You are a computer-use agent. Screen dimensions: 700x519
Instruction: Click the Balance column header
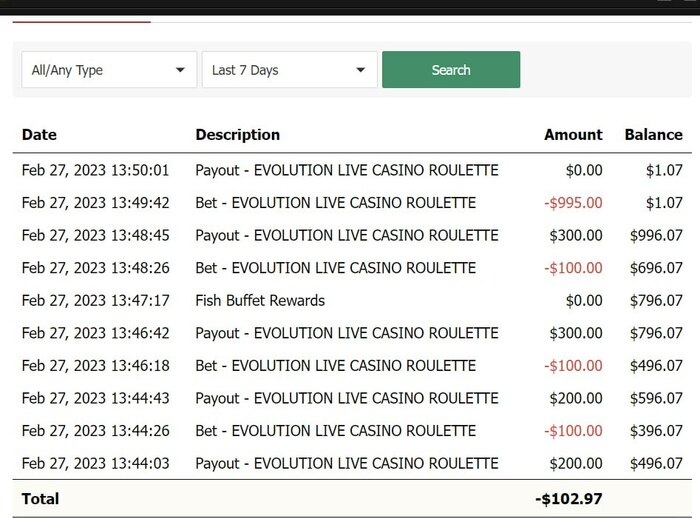coord(653,134)
